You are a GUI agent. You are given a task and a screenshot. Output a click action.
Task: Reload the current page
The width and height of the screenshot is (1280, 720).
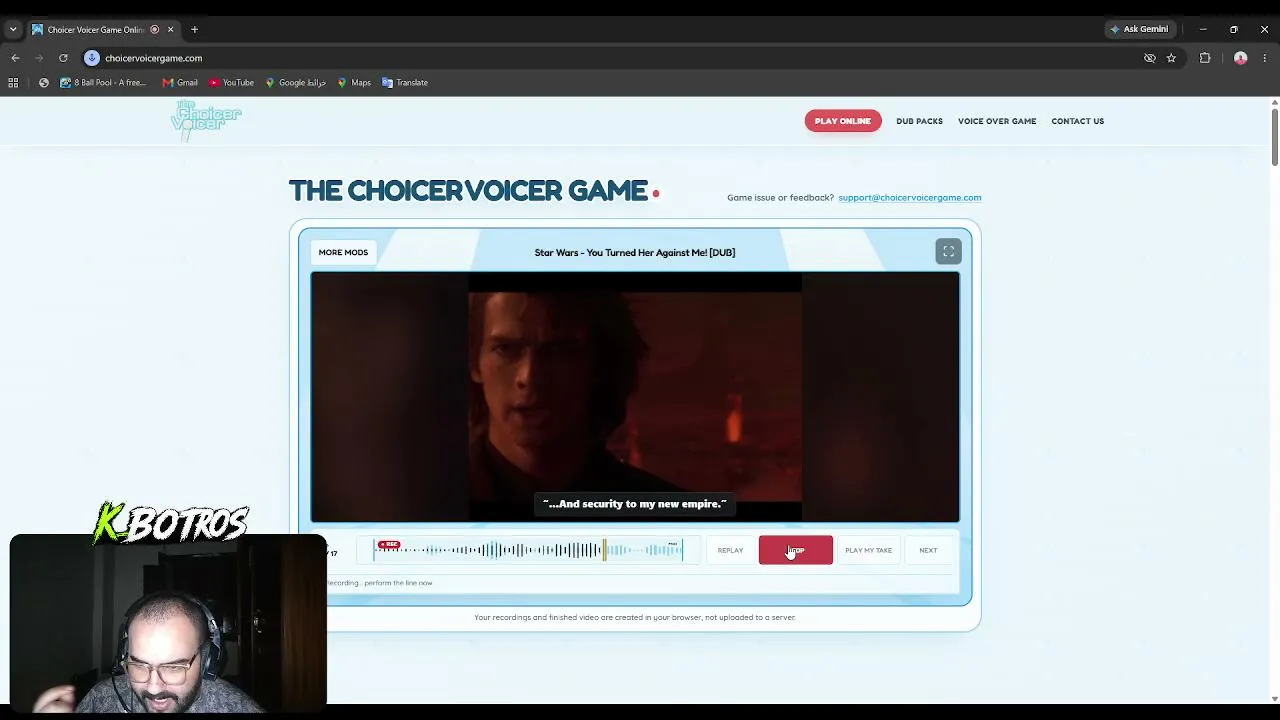(x=63, y=58)
